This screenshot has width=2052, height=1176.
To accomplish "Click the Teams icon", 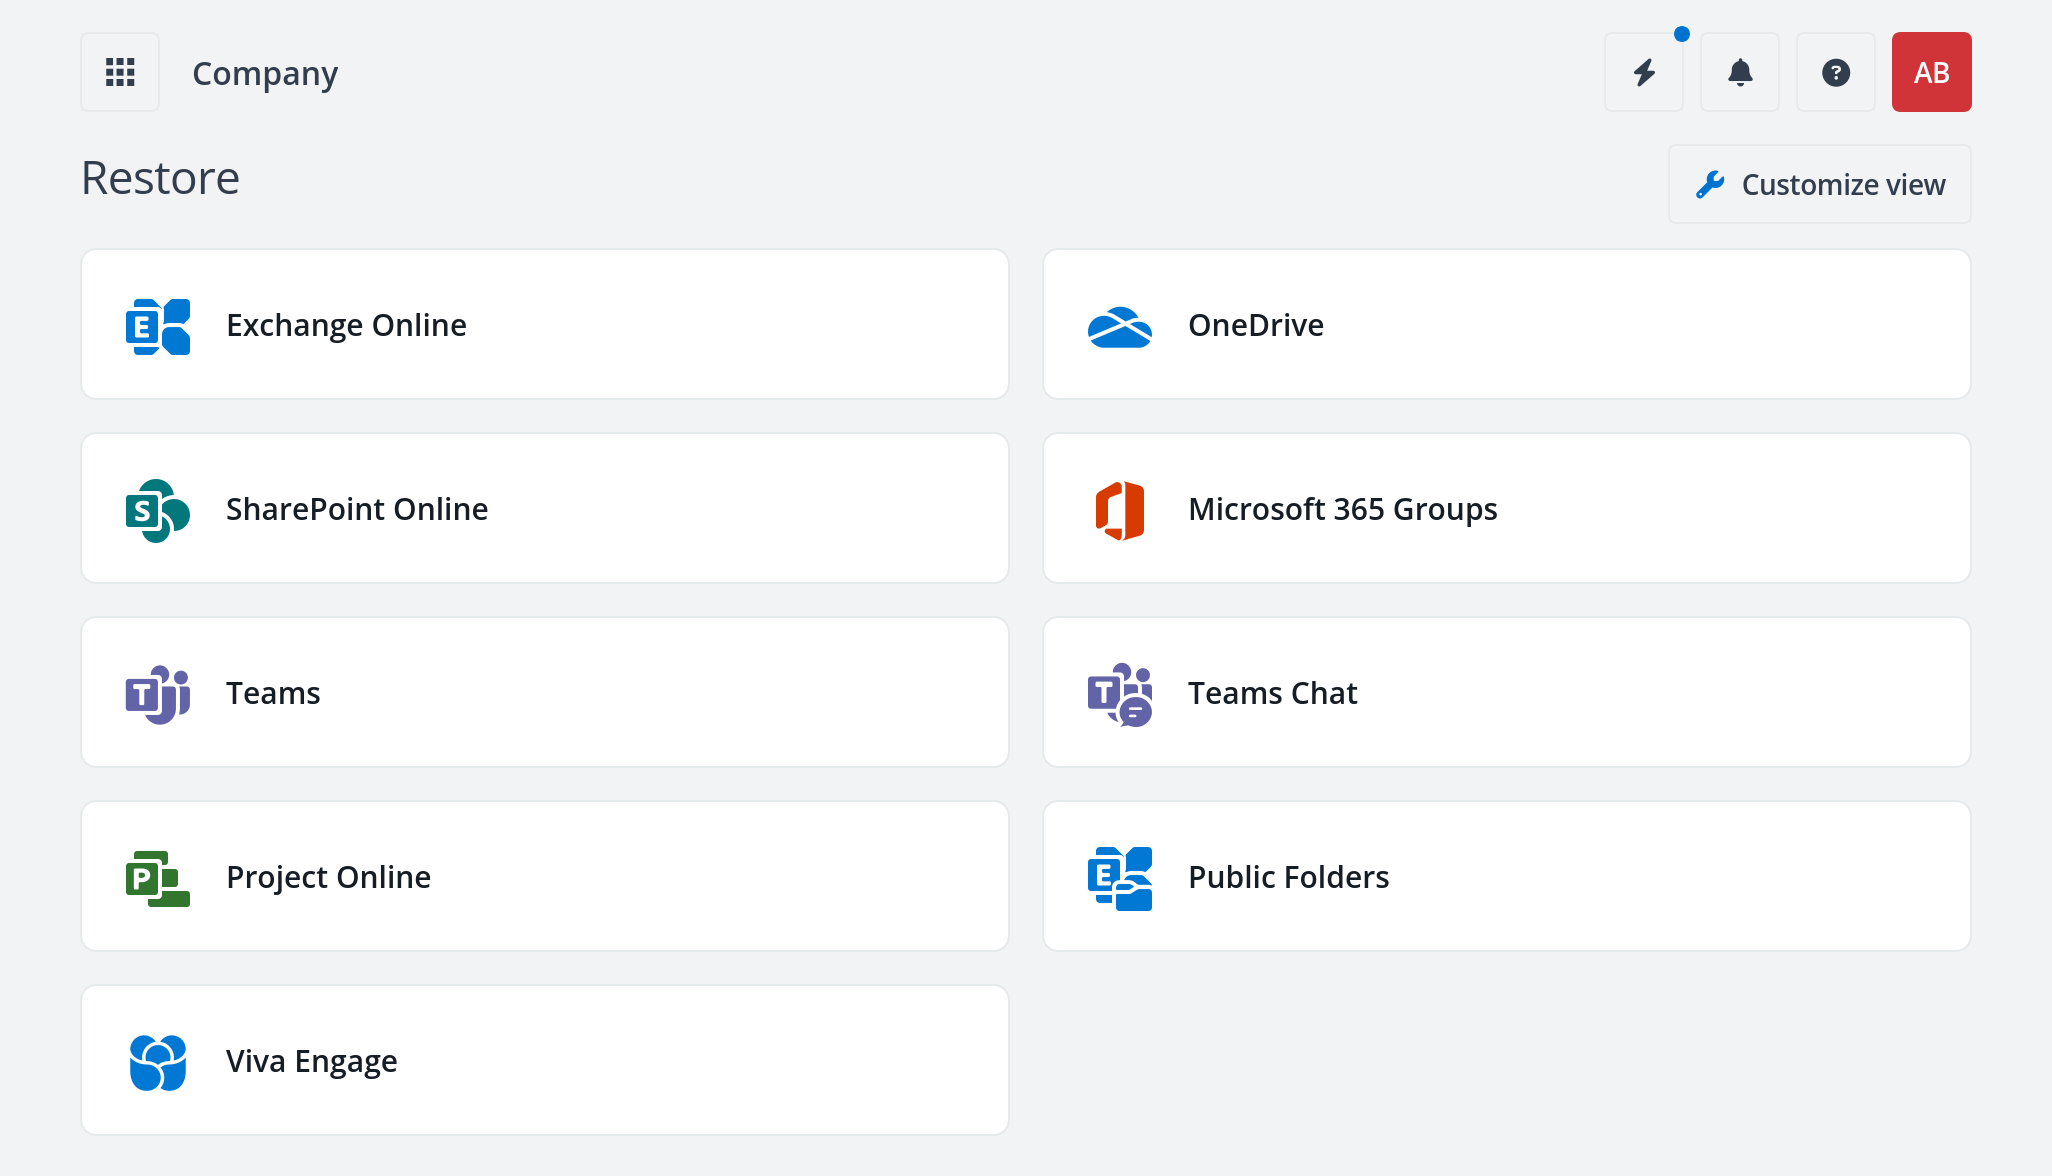I will pyautogui.click(x=158, y=694).
